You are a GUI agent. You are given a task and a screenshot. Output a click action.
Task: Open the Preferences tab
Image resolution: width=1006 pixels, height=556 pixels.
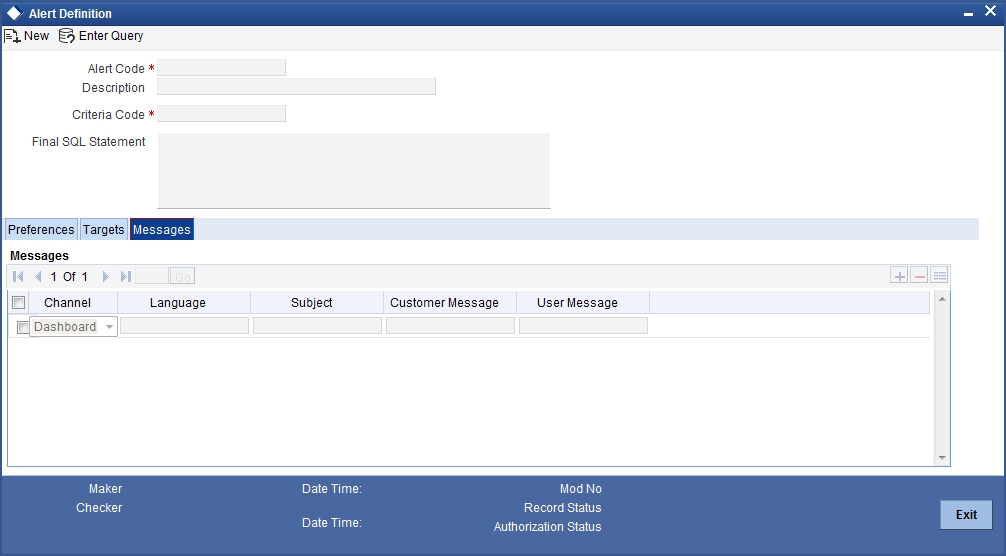[41, 230]
